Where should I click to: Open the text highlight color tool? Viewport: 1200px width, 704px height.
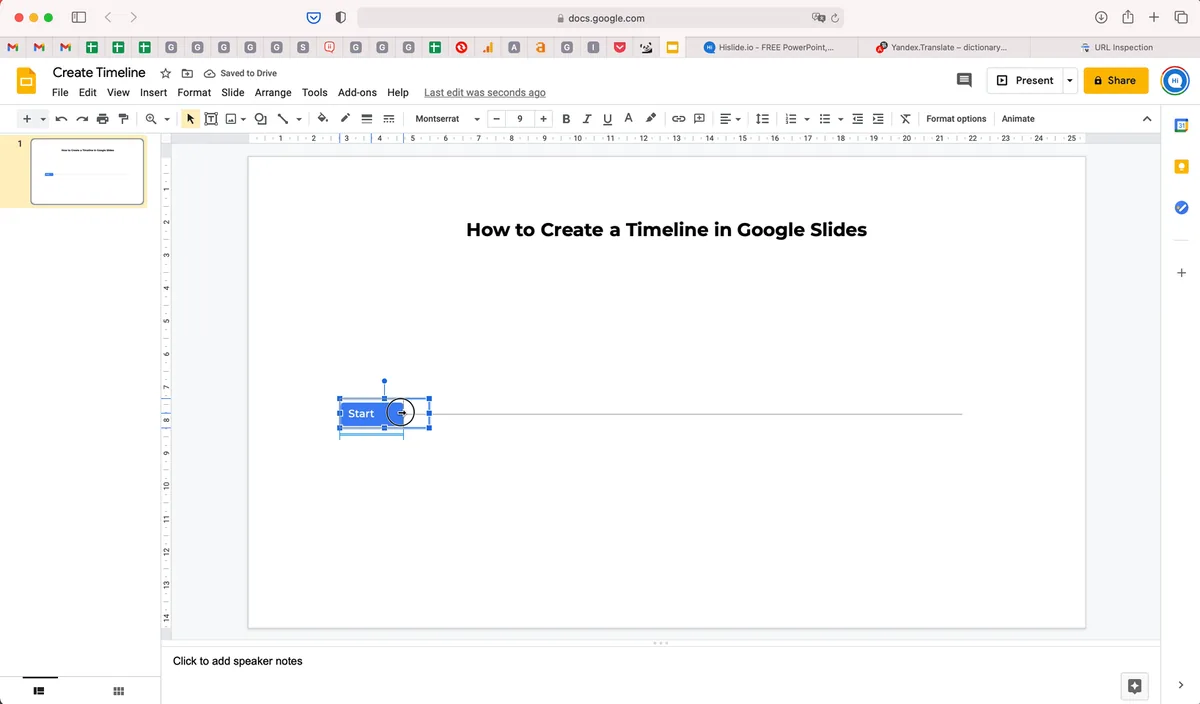[x=651, y=119]
